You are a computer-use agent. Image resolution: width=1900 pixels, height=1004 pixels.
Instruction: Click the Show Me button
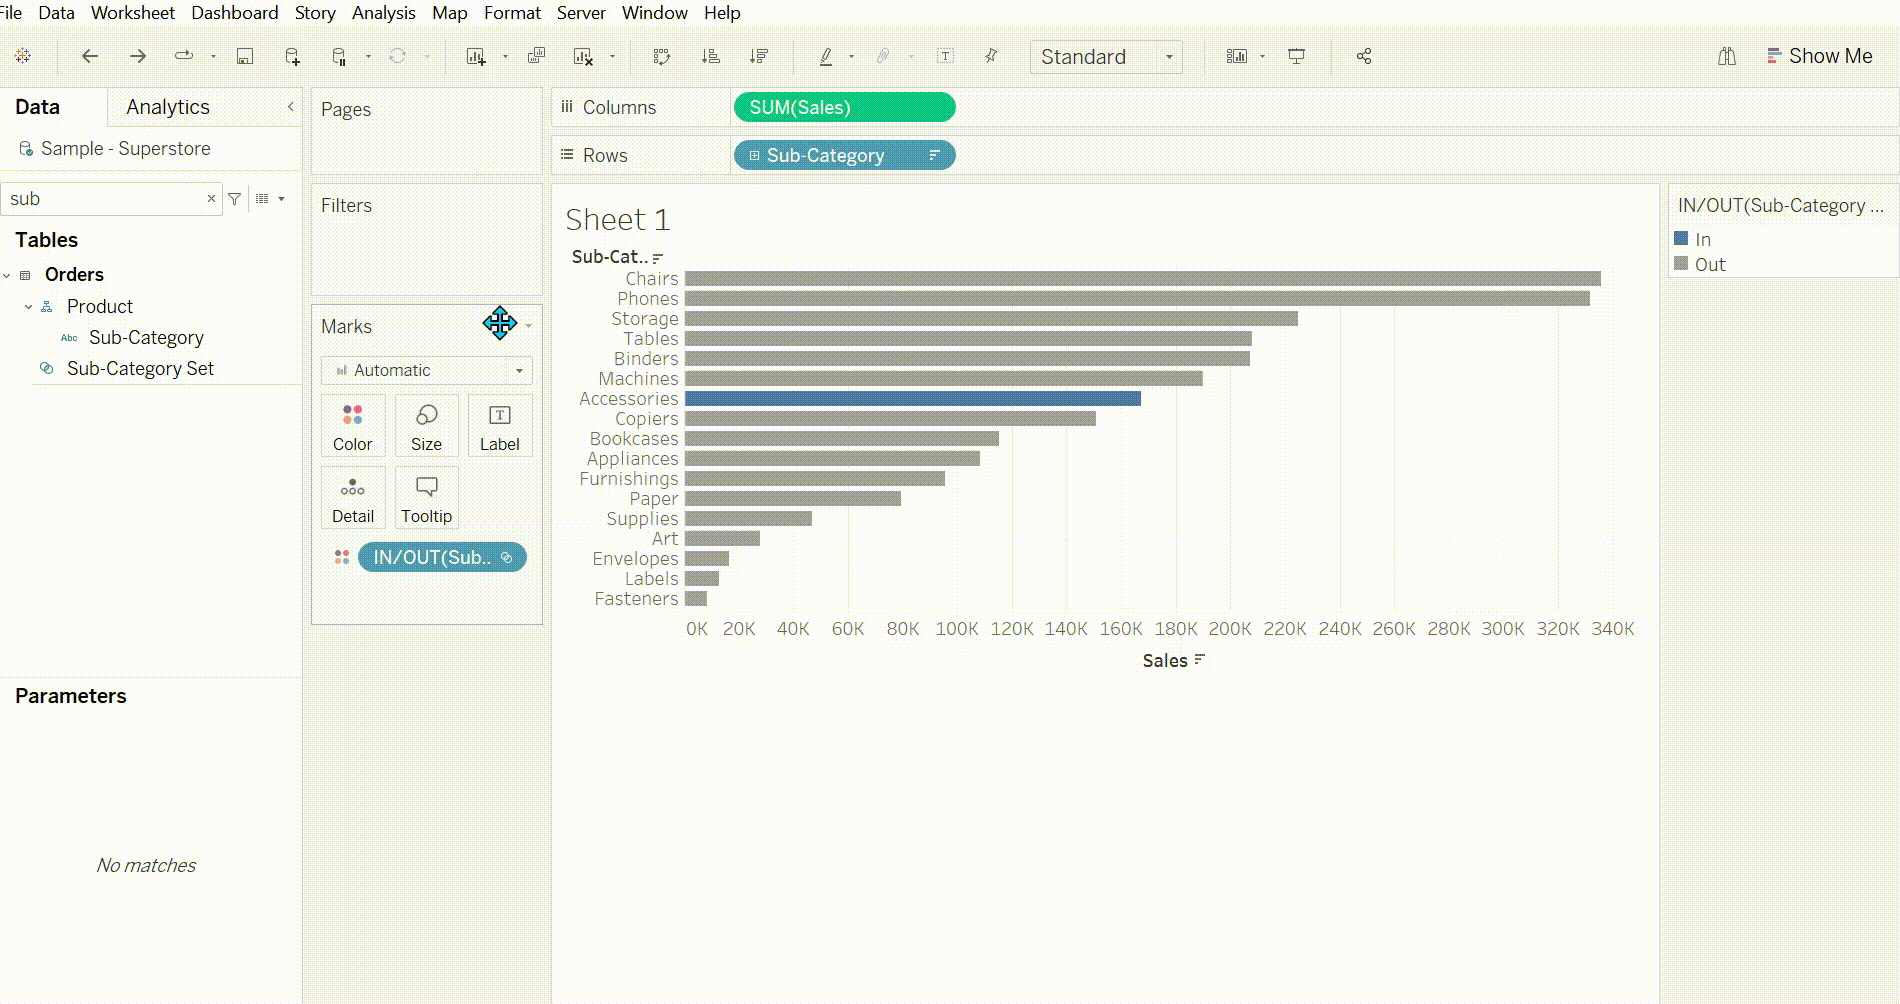coord(1820,56)
